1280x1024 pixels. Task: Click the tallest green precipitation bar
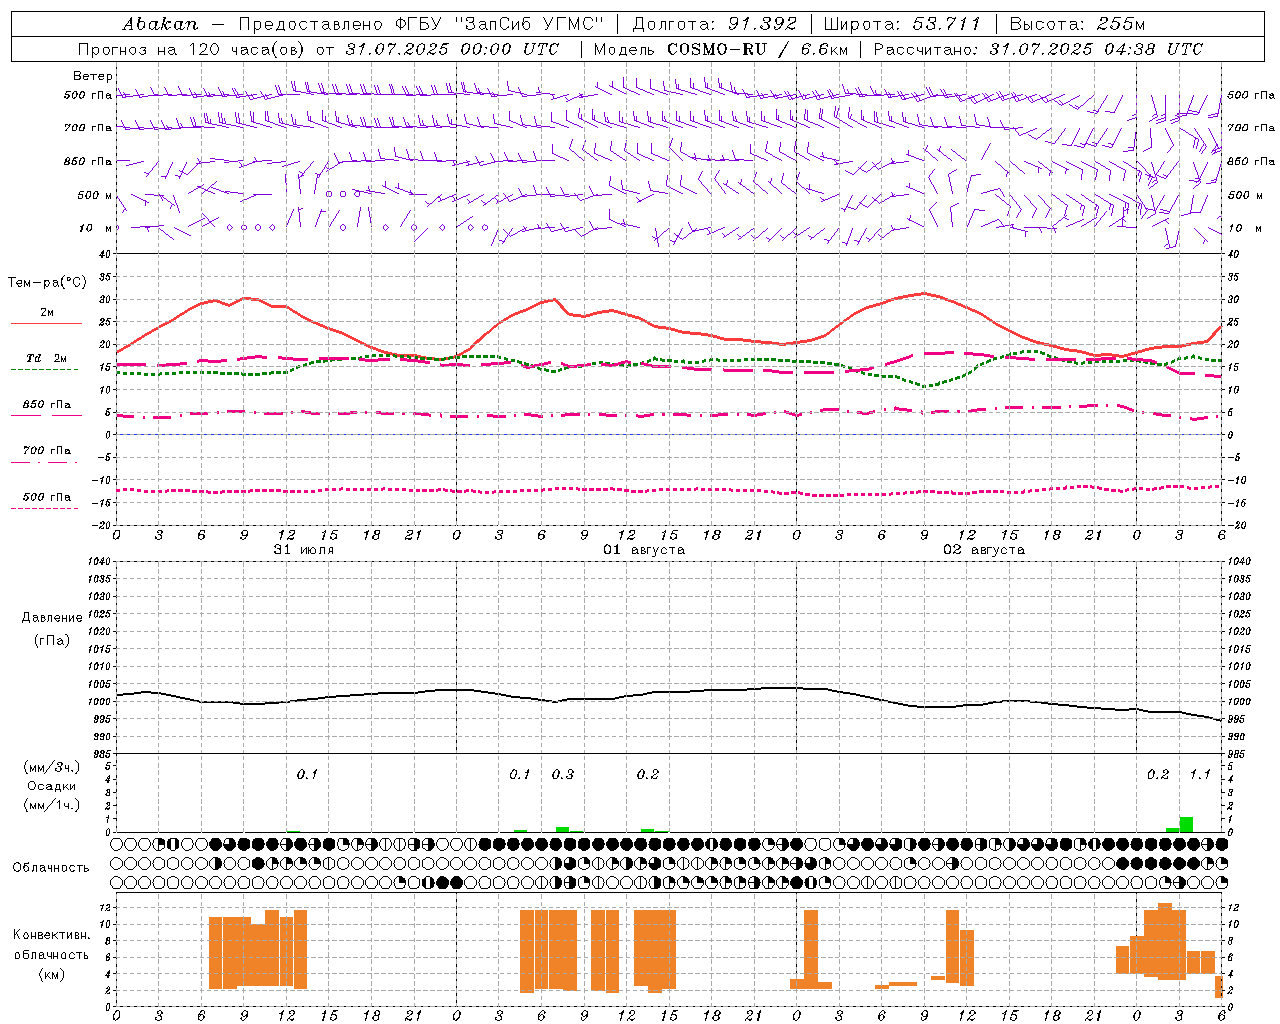coord(1186,825)
